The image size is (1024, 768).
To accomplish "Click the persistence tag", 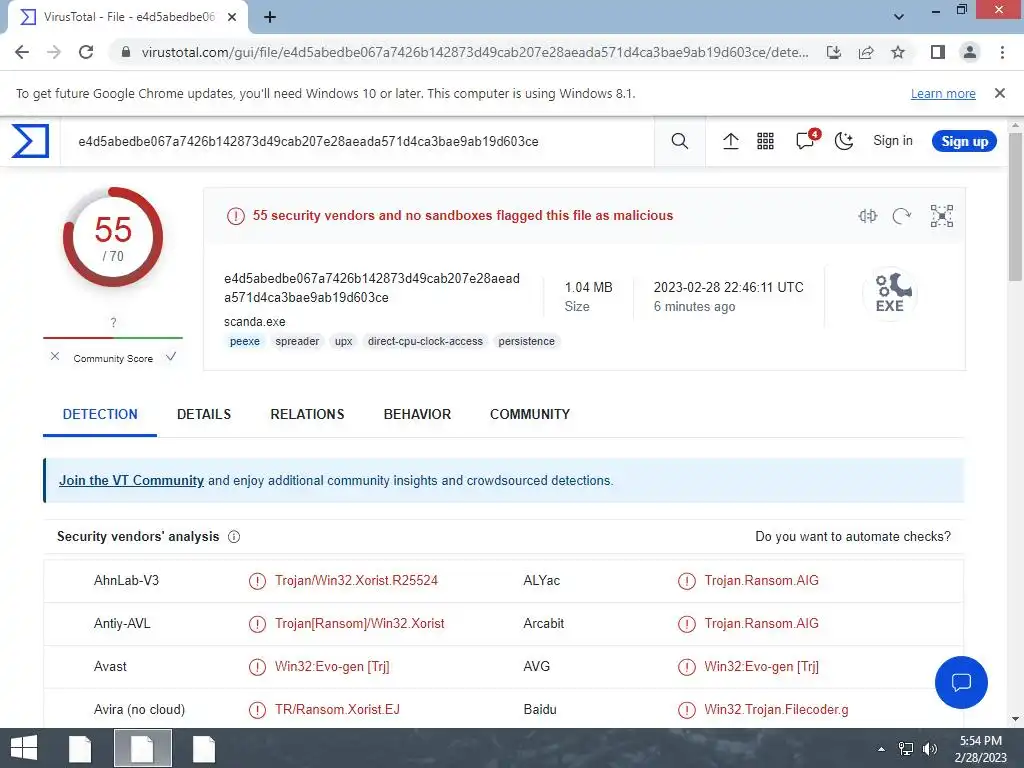I will click(x=526, y=342).
